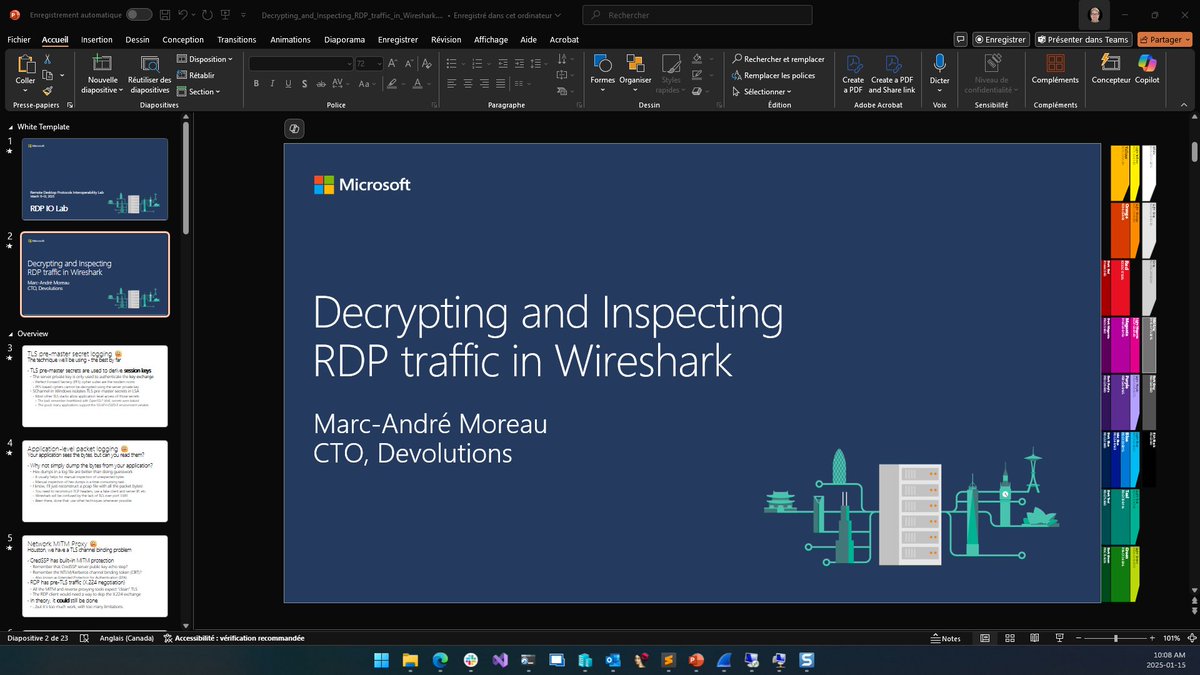This screenshot has width=1200, height=675.
Task: Click Create a PDF and Share link
Action: 890,73
